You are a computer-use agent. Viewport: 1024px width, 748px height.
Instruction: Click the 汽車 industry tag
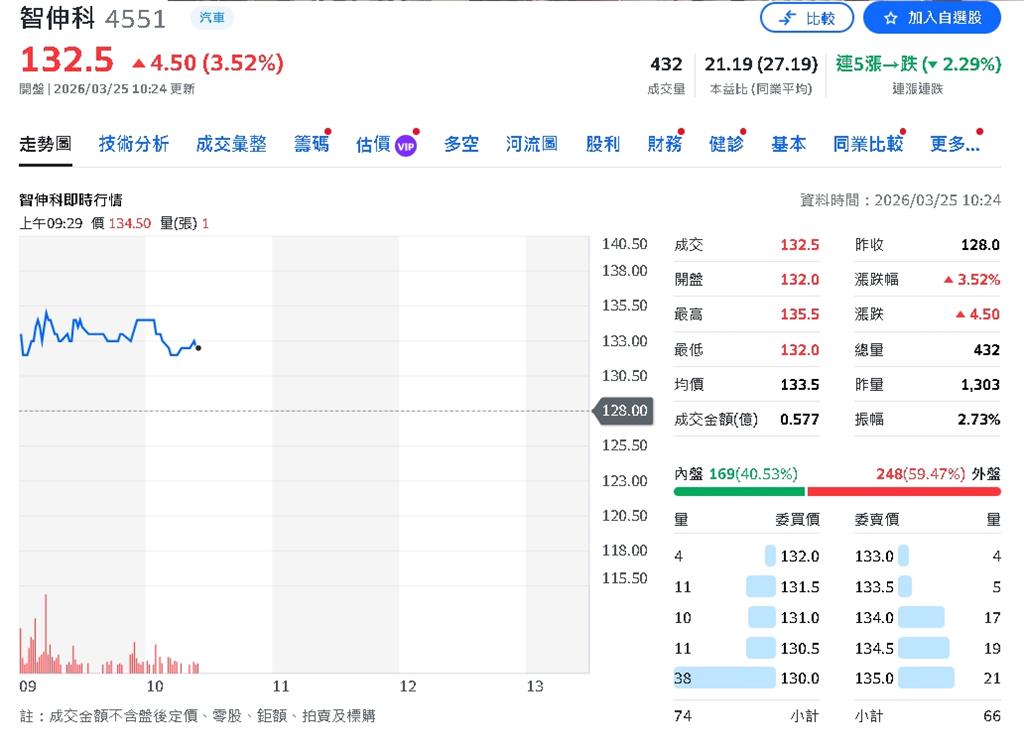(x=211, y=18)
